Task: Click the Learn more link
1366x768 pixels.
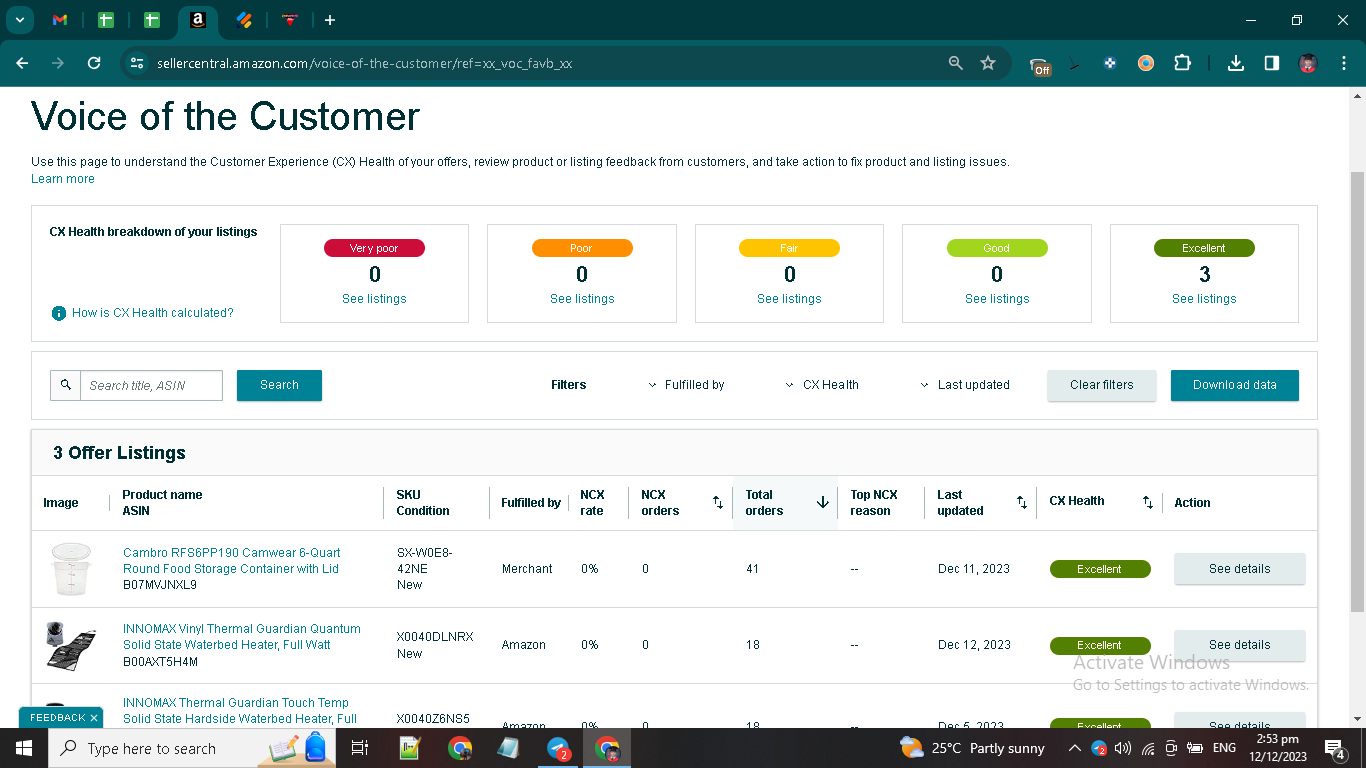Action: point(63,179)
